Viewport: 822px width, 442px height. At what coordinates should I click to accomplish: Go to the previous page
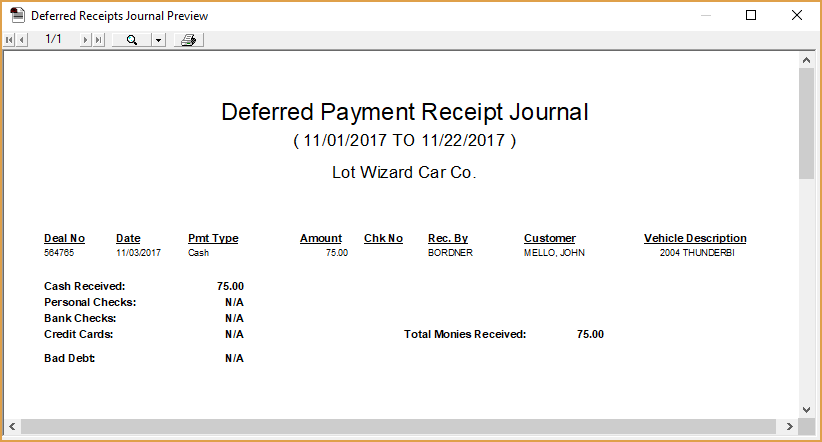coord(21,40)
